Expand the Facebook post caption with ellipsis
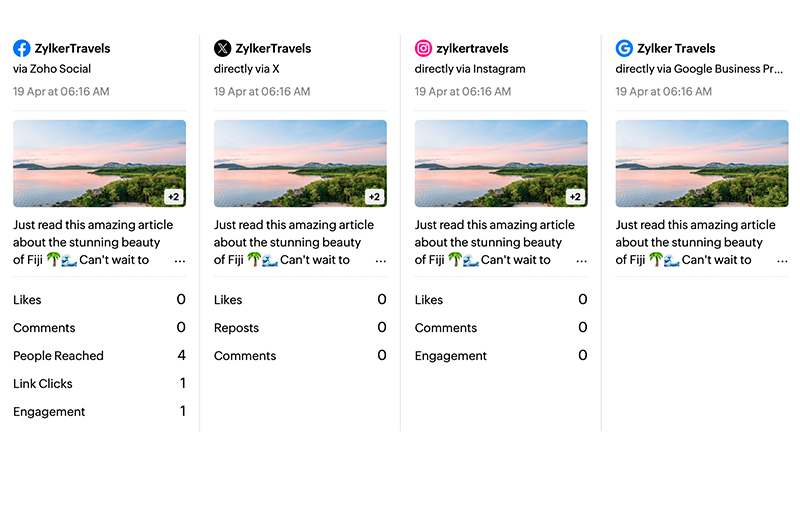800x520 pixels. tap(180, 261)
